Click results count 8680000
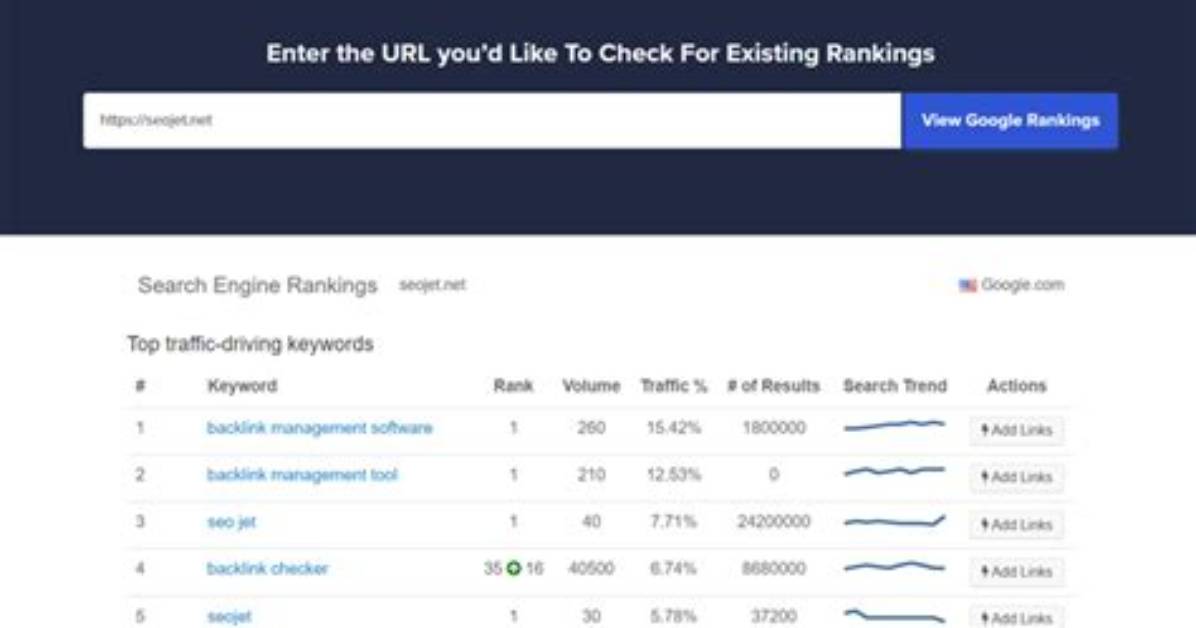1196x628 pixels. pos(773,568)
